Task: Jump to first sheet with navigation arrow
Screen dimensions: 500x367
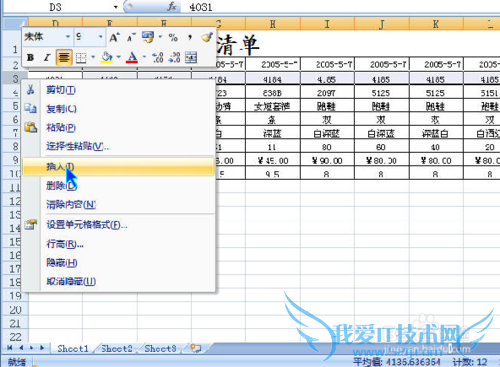Action: point(10,348)
